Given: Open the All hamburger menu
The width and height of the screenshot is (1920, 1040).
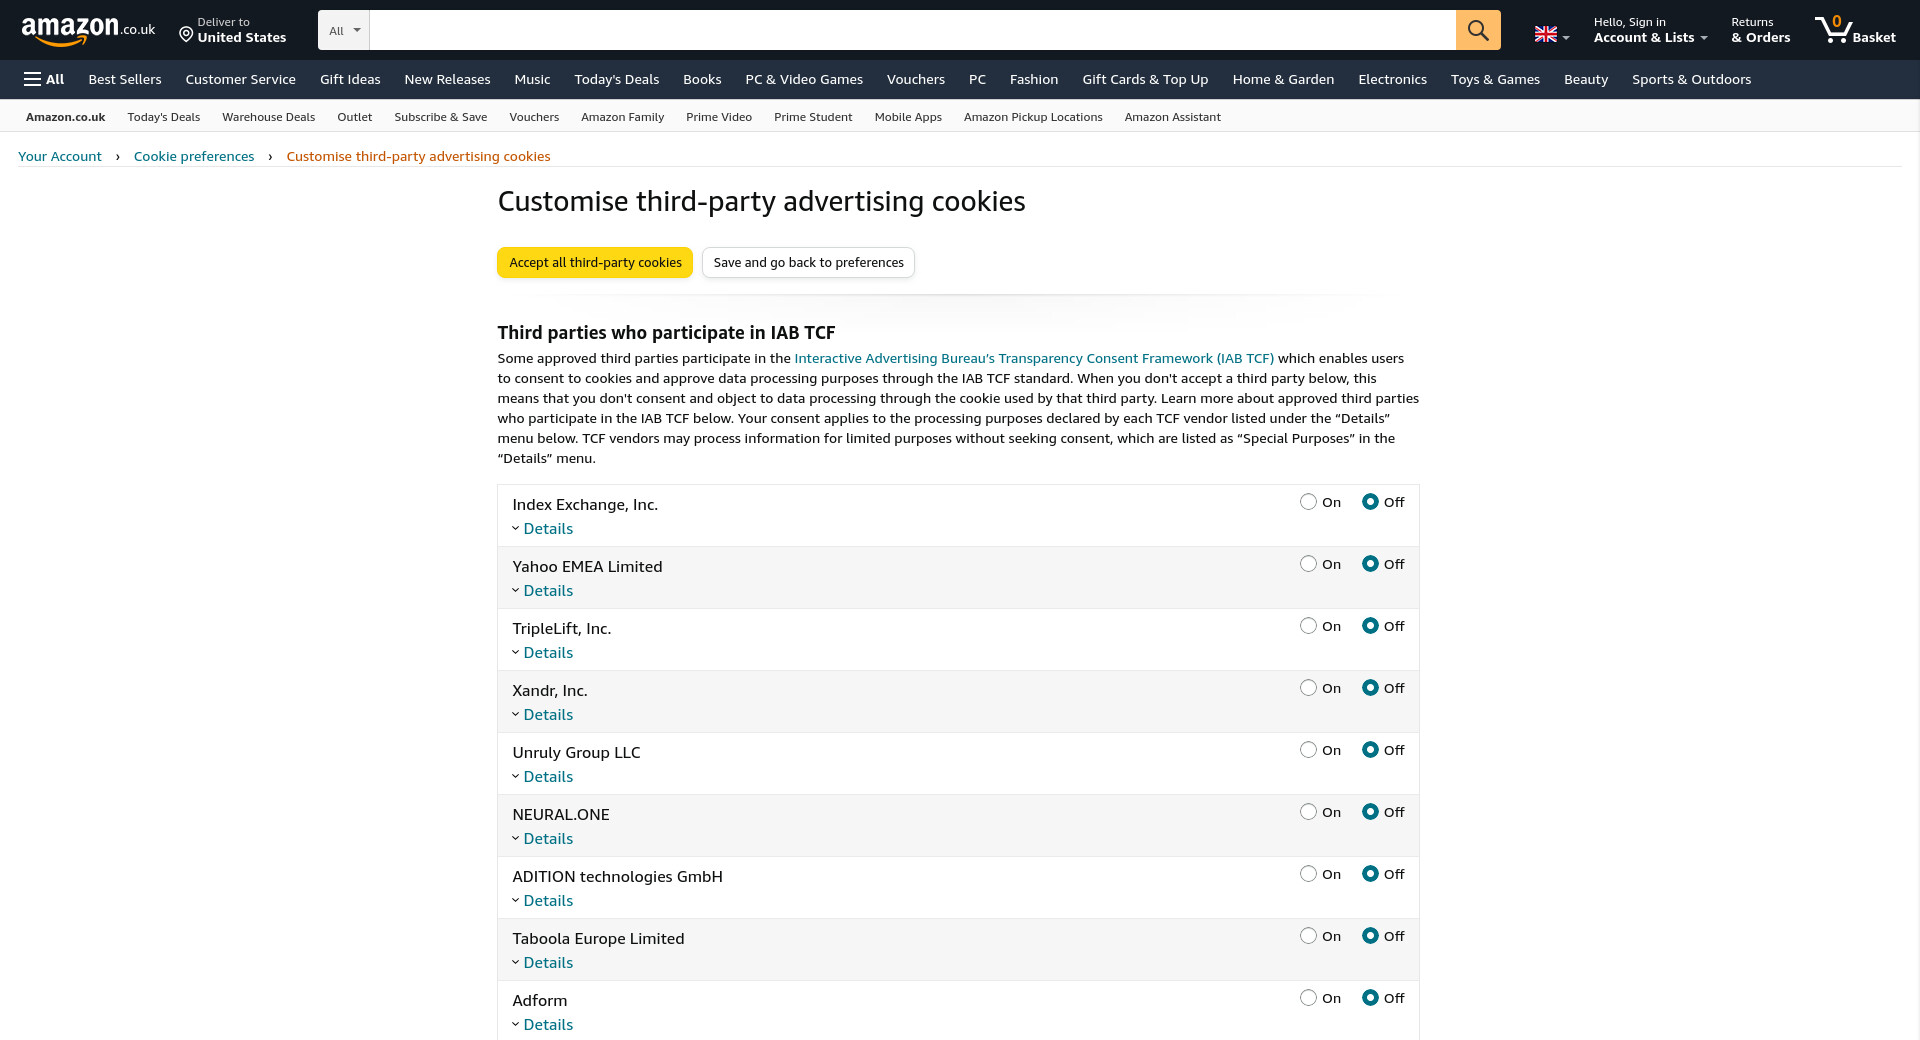Looking at the screenshot, I should [x=44, y=79].
